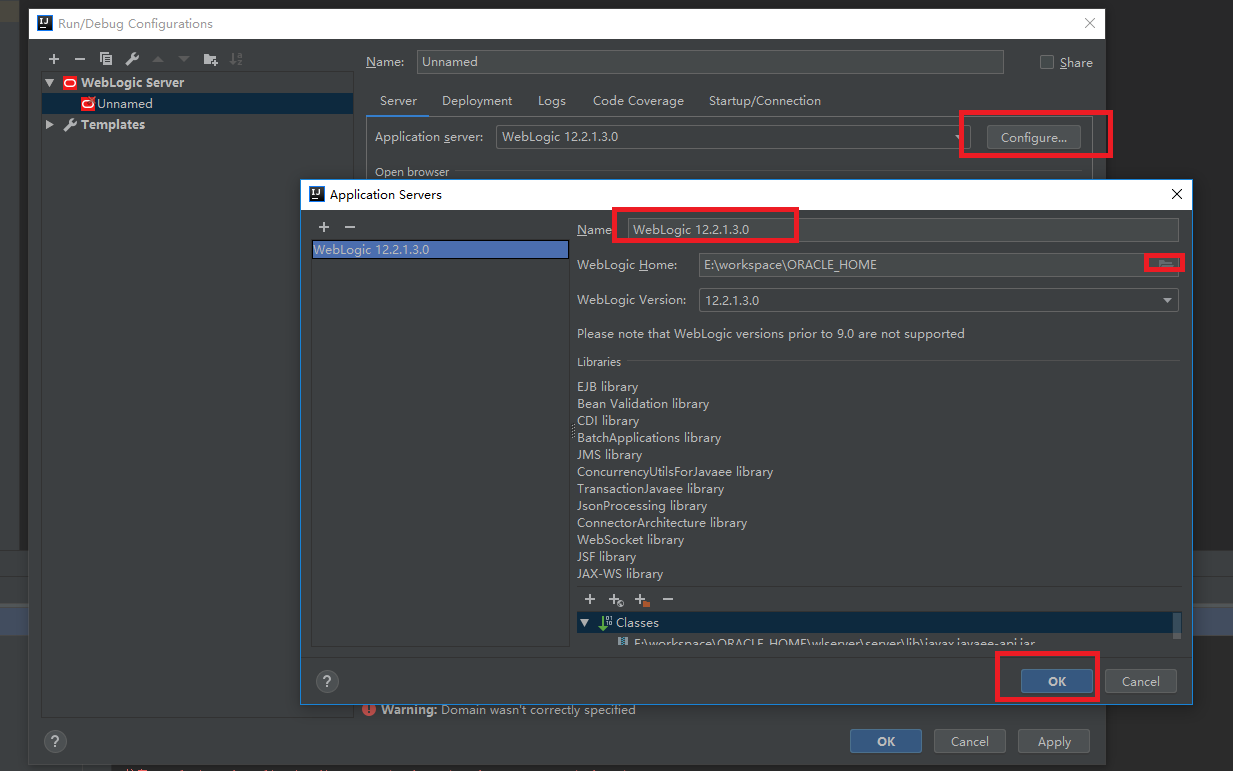Image resolution: width=1233 pixels, height=771 pixels.
Task: Close the Application Servers dialog
Action: (1177, 194)
